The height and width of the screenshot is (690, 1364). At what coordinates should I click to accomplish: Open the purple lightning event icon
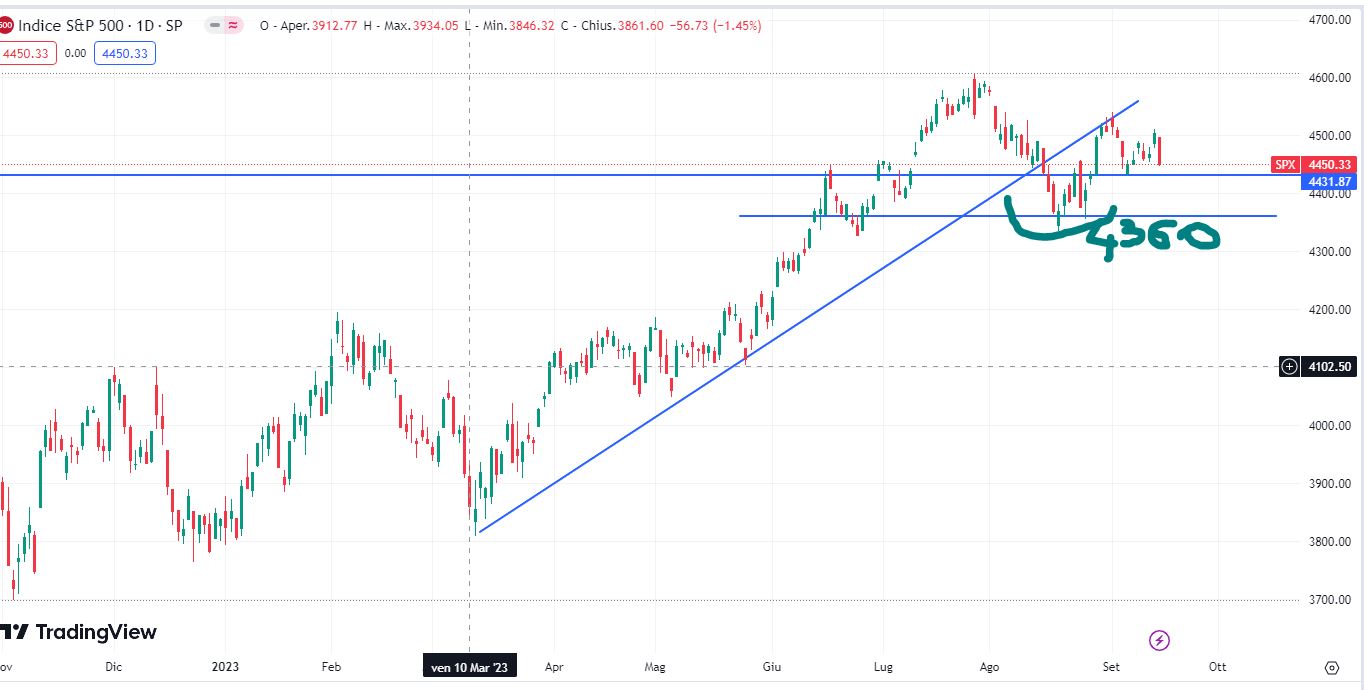1160,640
